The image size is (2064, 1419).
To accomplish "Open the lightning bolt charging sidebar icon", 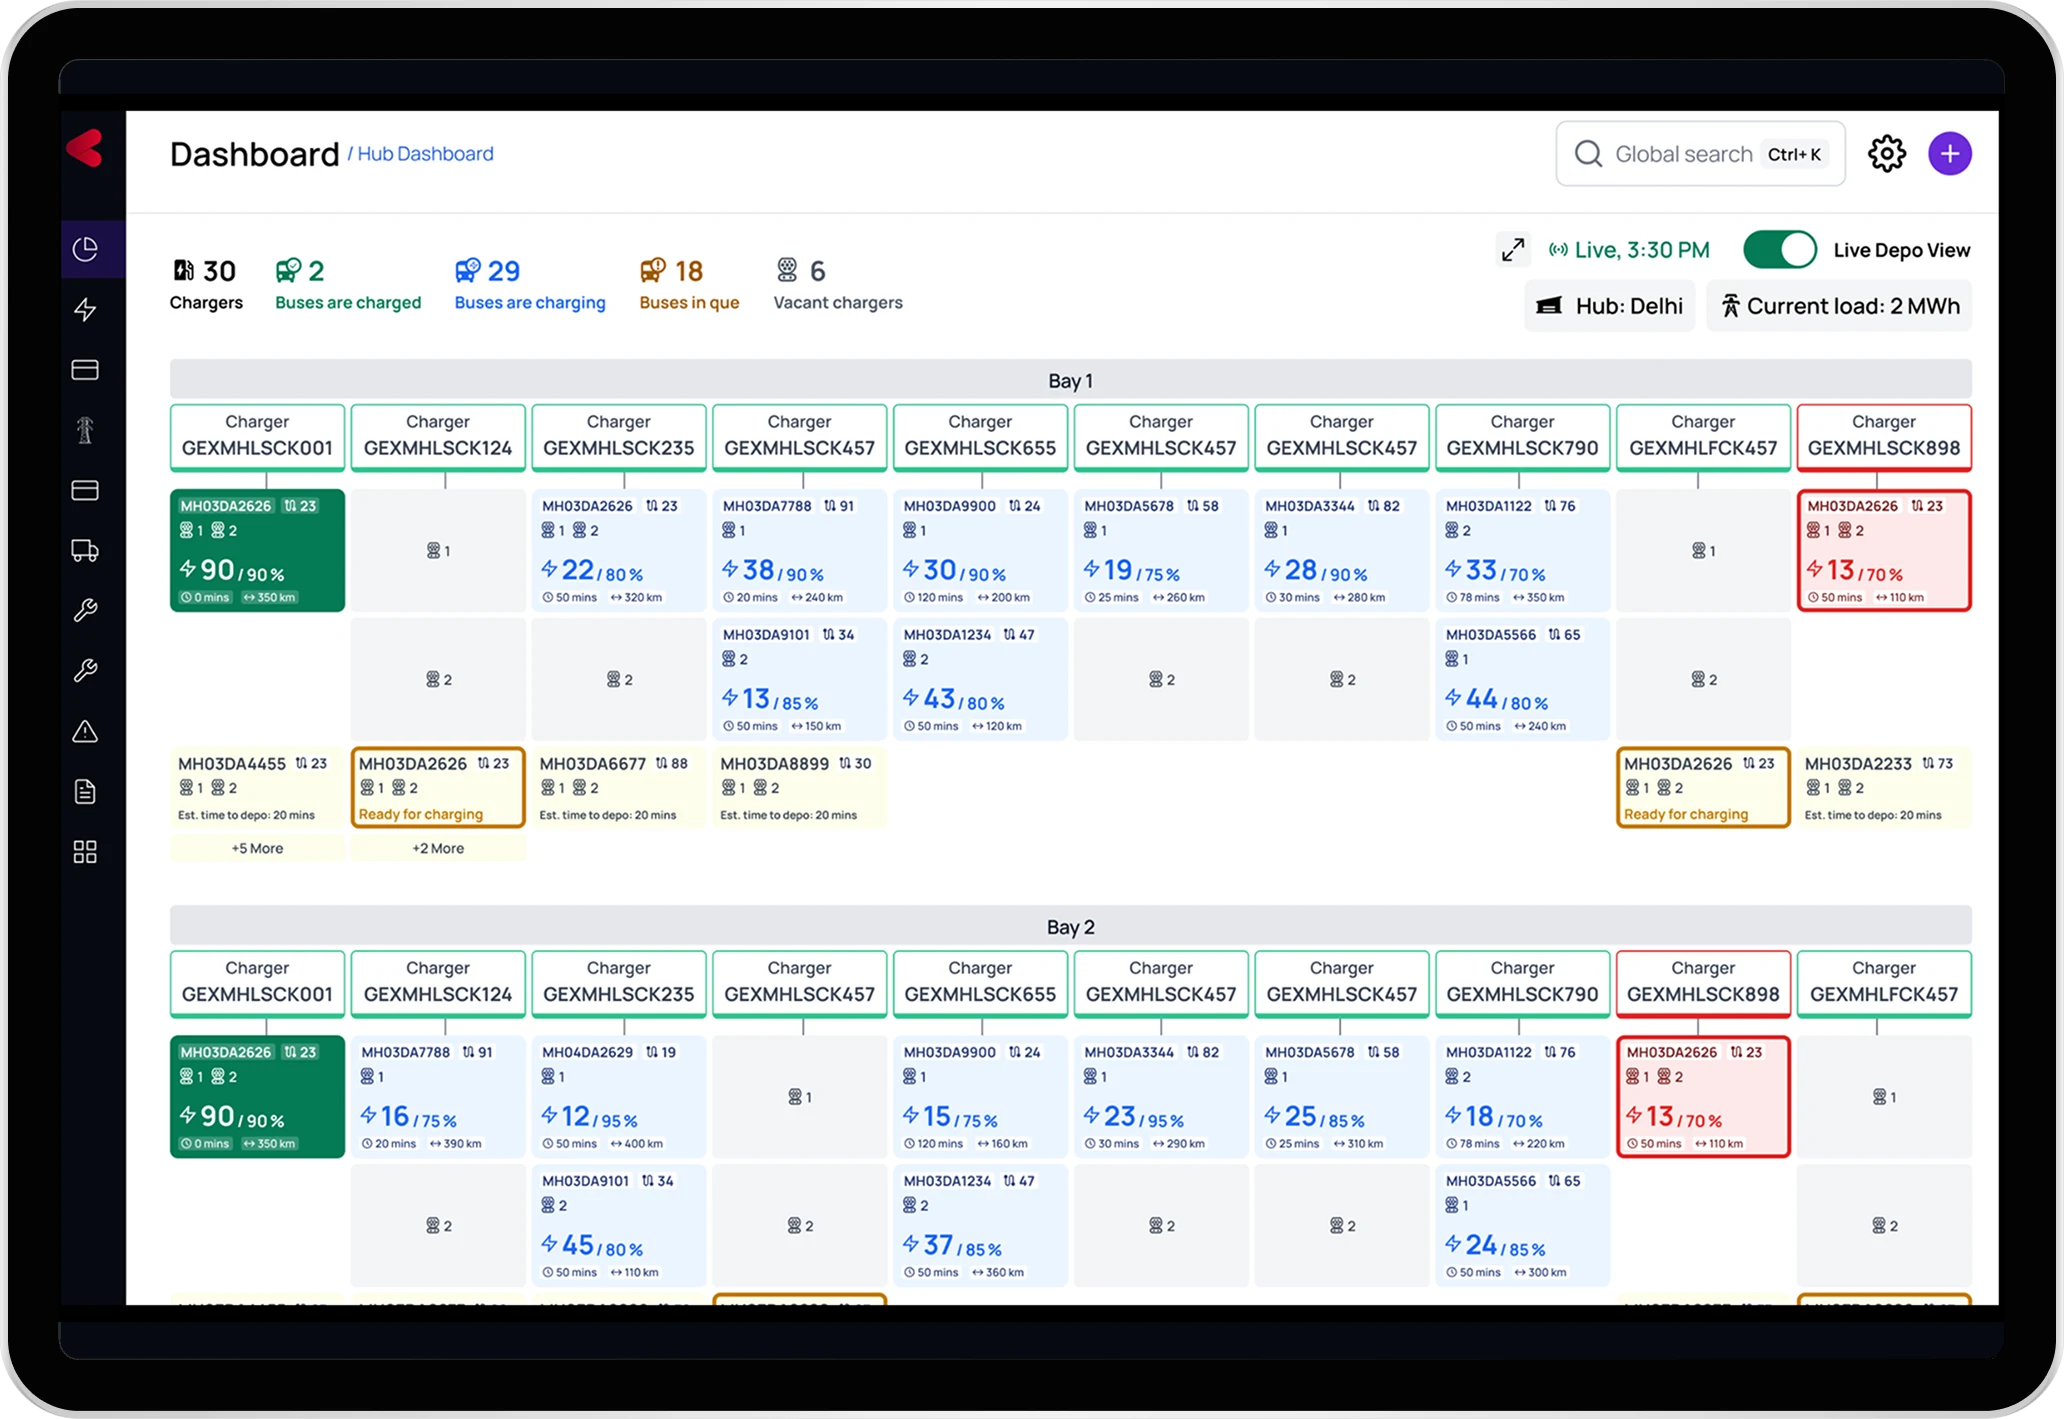I will [86, 309].
